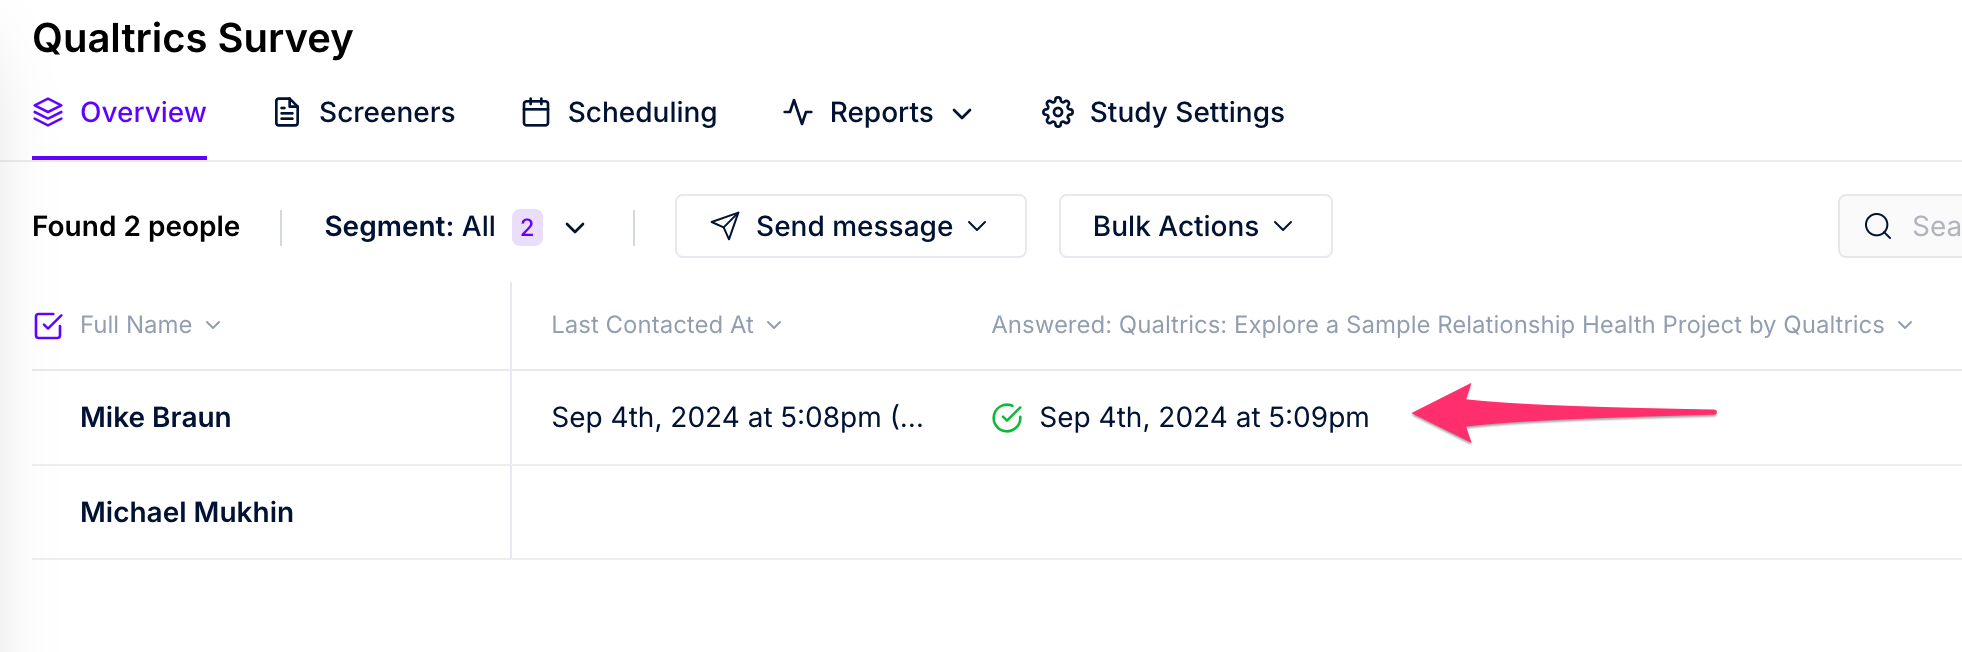Screen dimensions: 1962x652
Task: Switch to the Screeners tab
Action: point(365,112)
